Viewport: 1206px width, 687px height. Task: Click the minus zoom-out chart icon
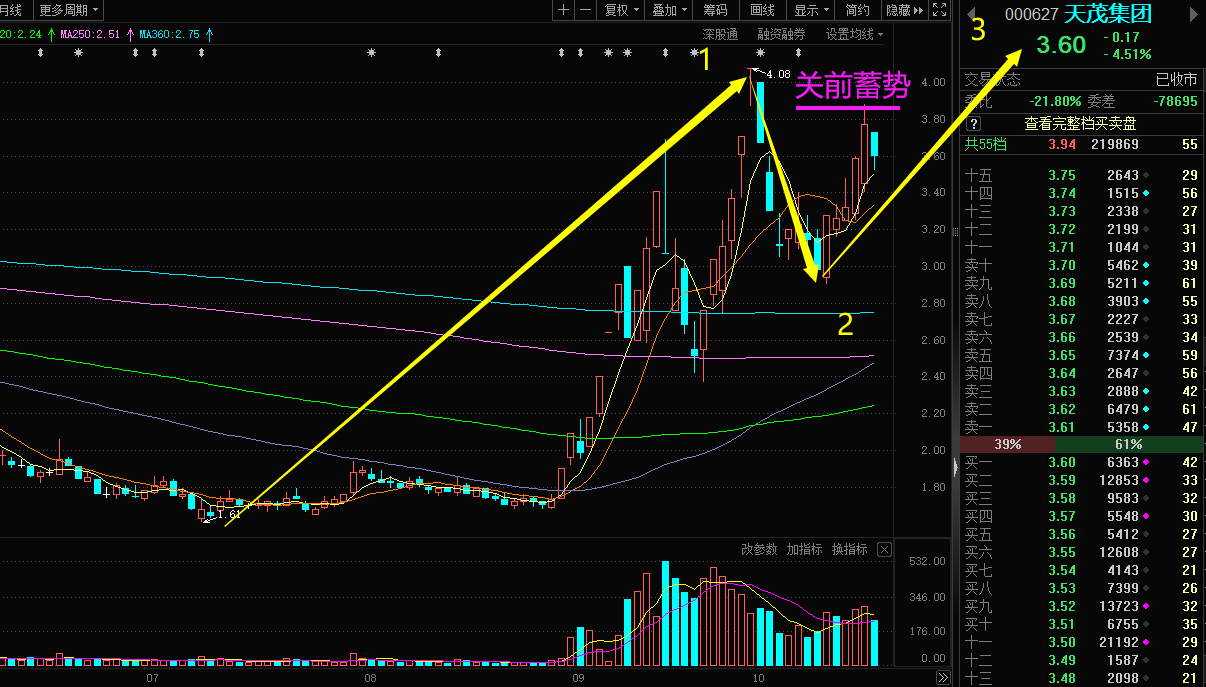coord(586,10)
